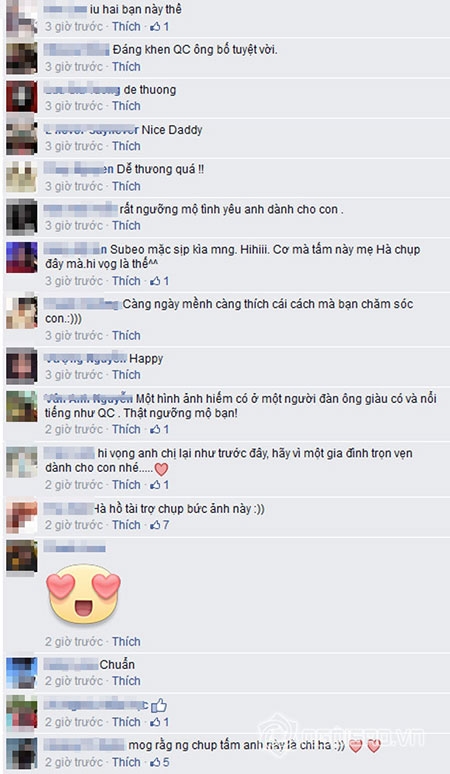Like the 'de thuong' comment
450x774 pixels.
tap(126, 106)
